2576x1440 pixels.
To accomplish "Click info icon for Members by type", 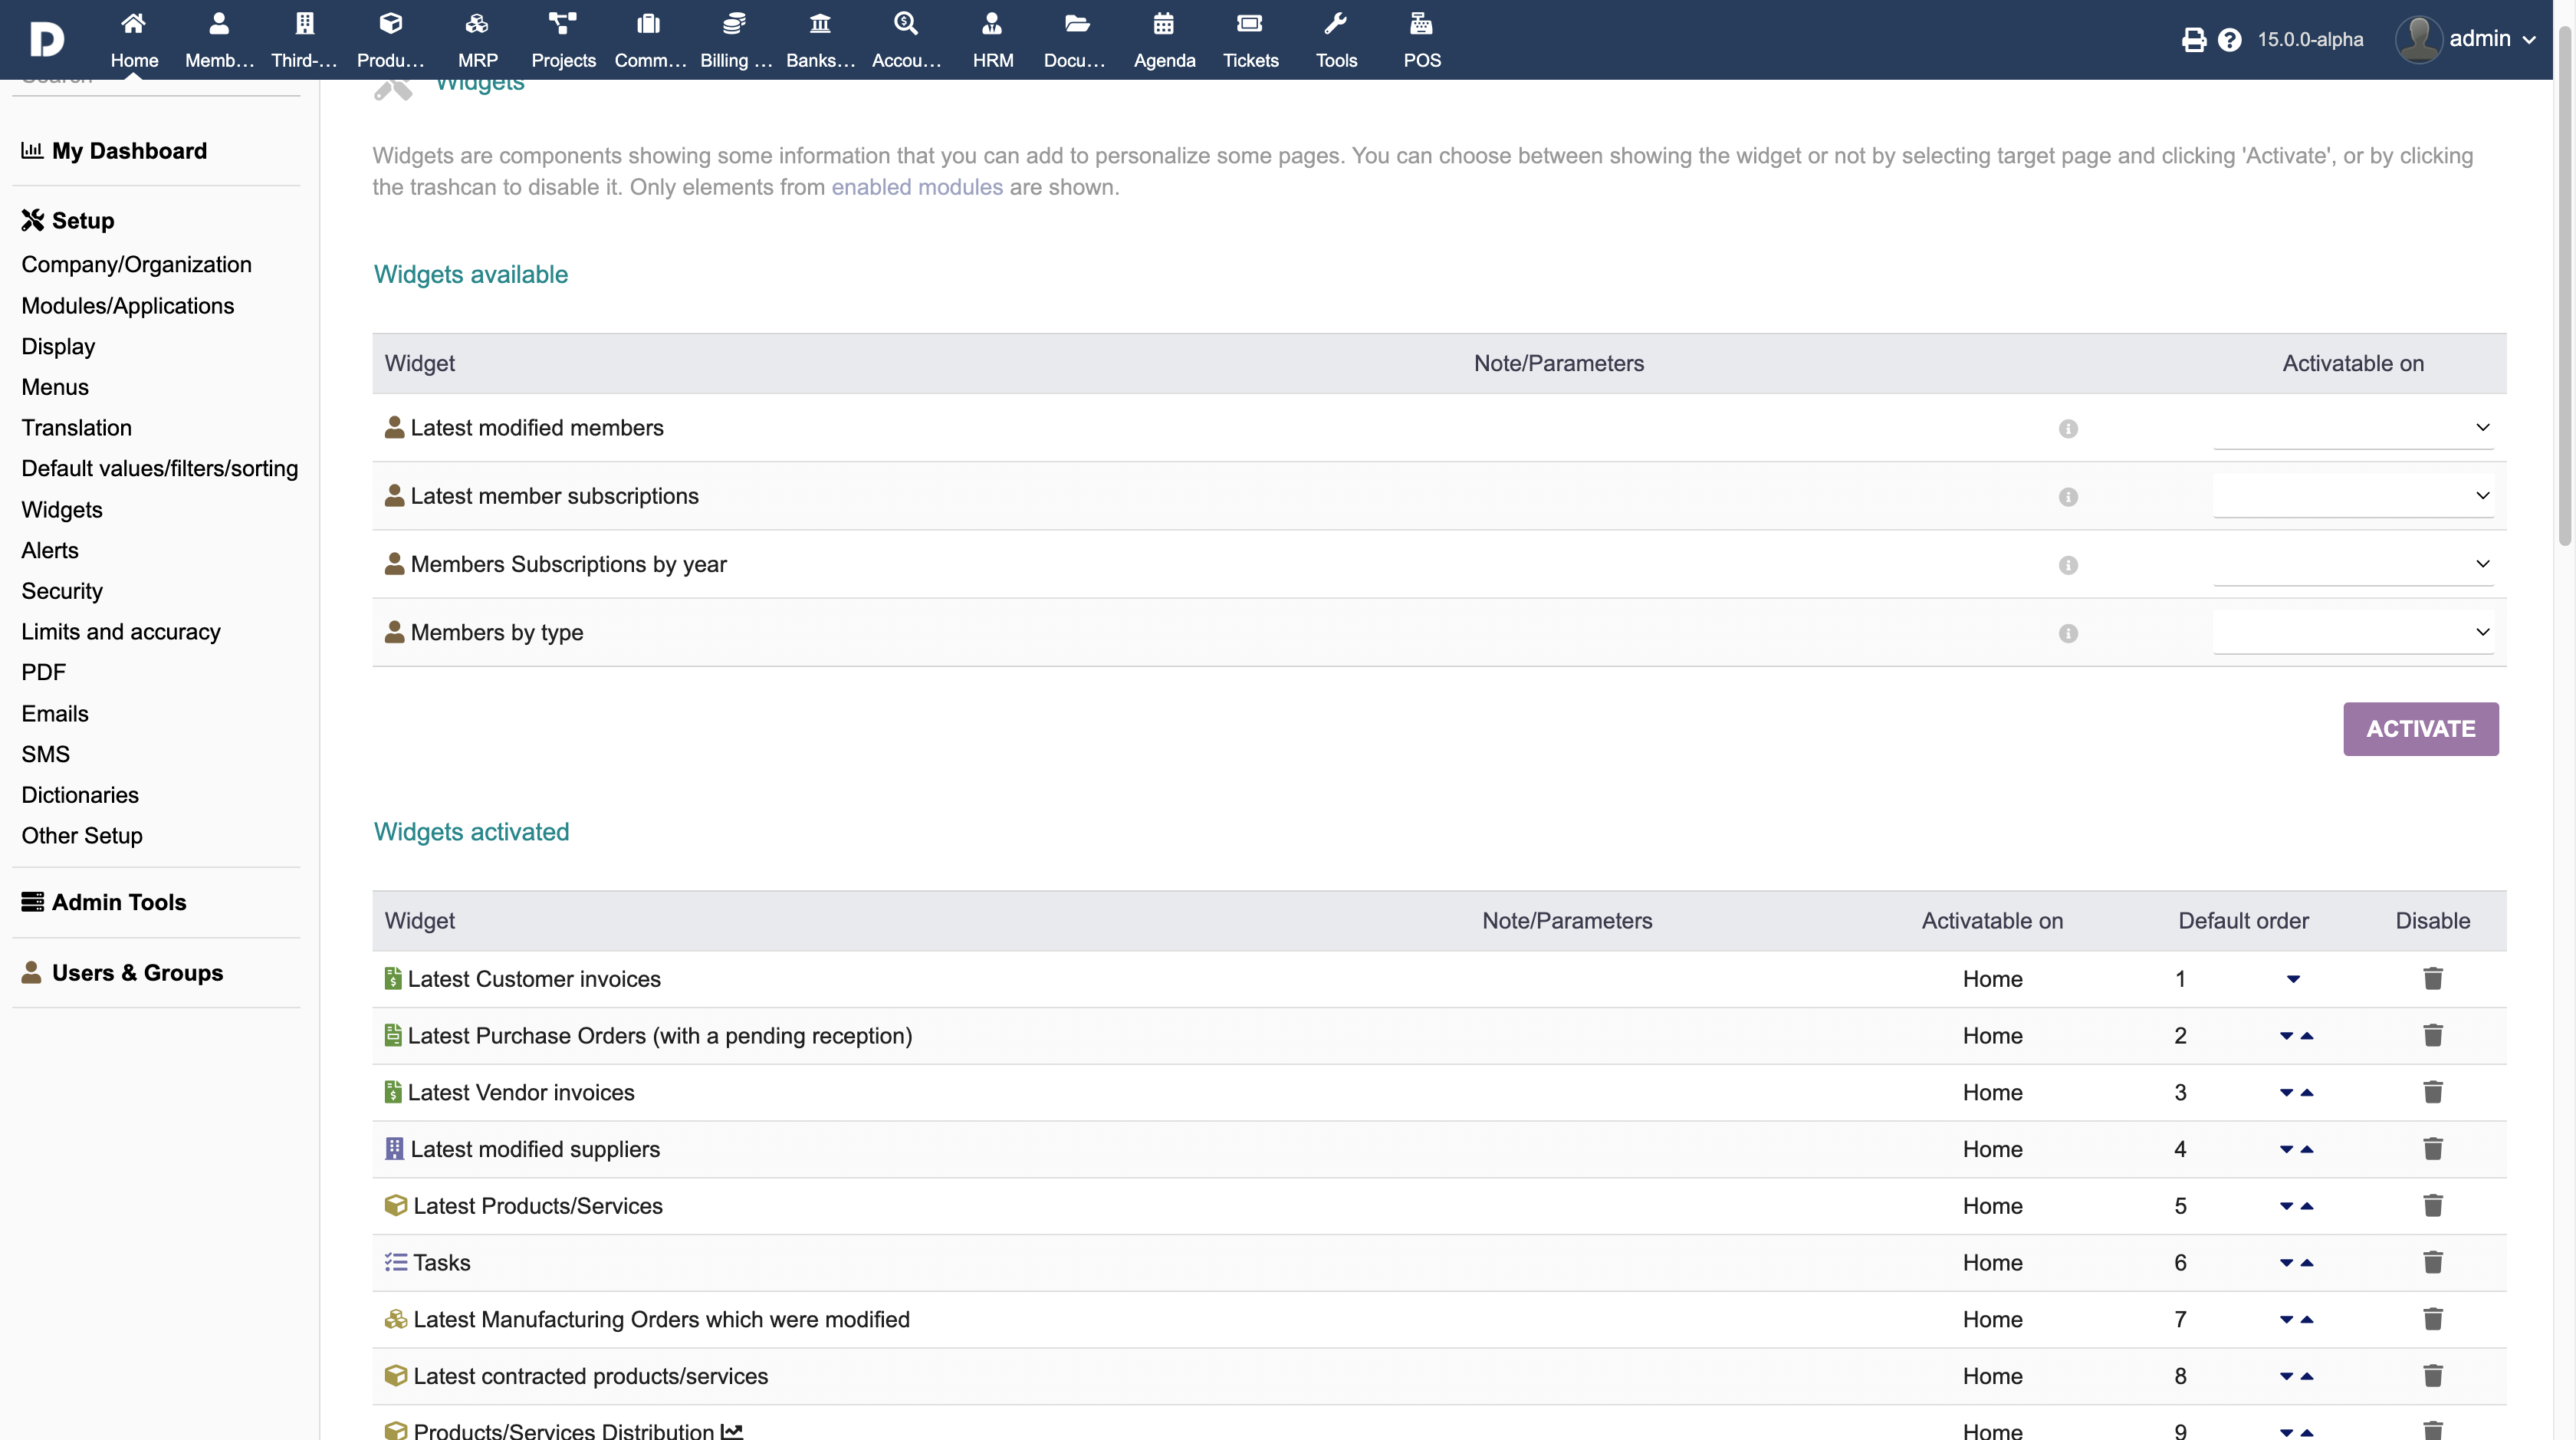I will click(x=2068, y=634).
